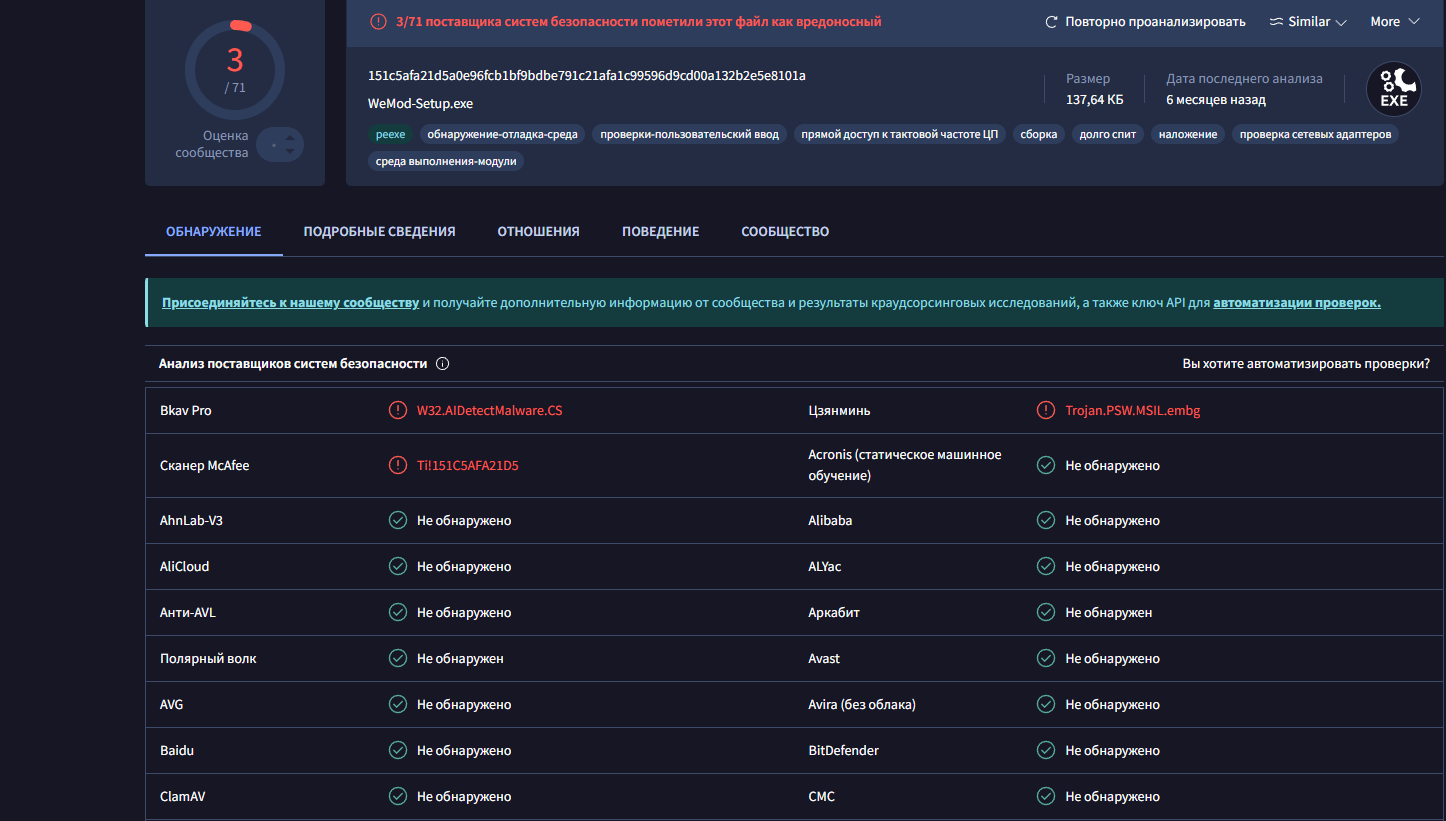Click Ti!151C5AFA21D5 detection name
The height and width of the screenshot is (821, 1446).
pos(468,465)
